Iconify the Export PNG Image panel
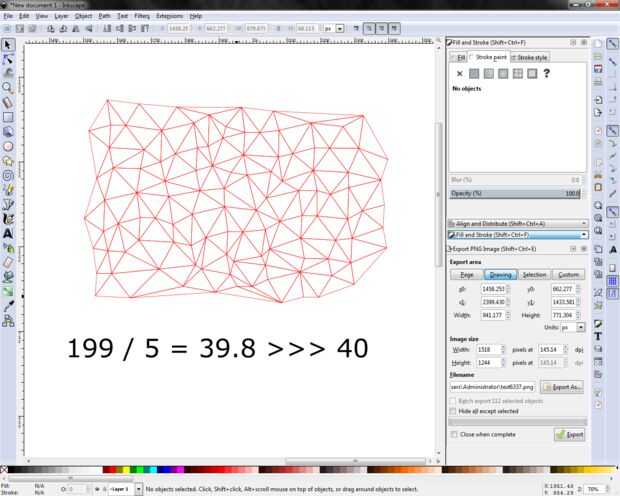Screen dimensions: 620x496 coord(573,249)
